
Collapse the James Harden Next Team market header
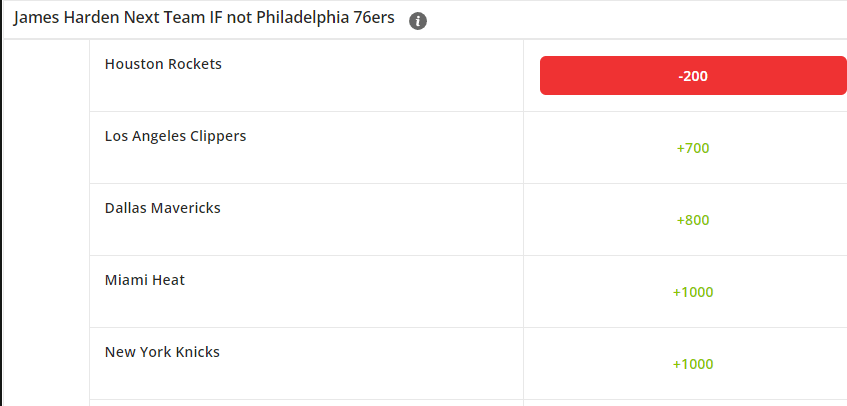(x=204, y=18)
